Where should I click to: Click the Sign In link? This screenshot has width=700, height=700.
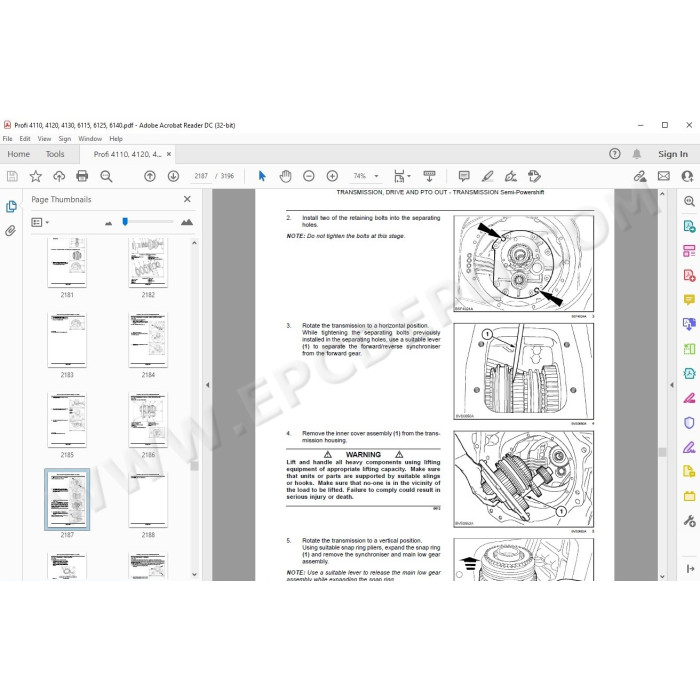[x=673, y=154]
